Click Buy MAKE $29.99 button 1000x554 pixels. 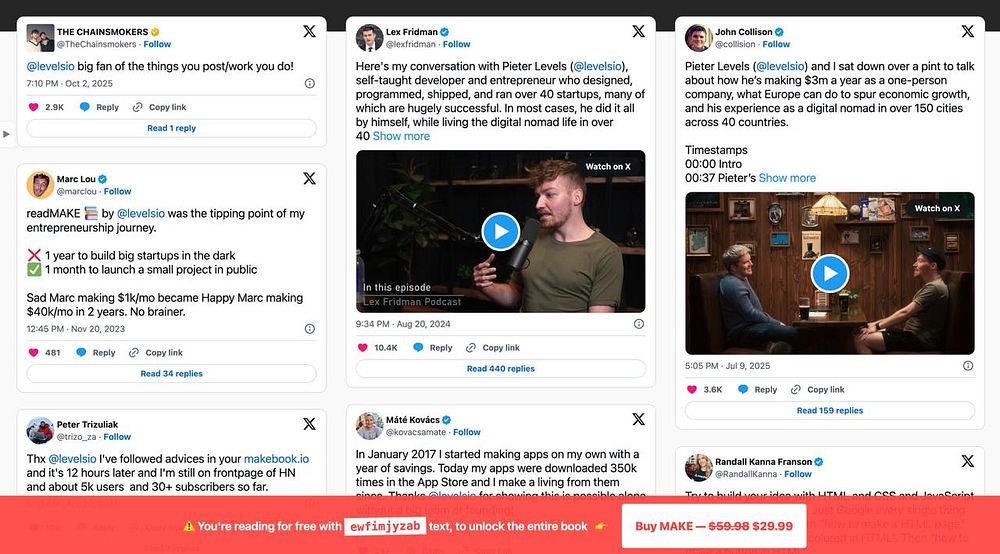click(714, 526)
